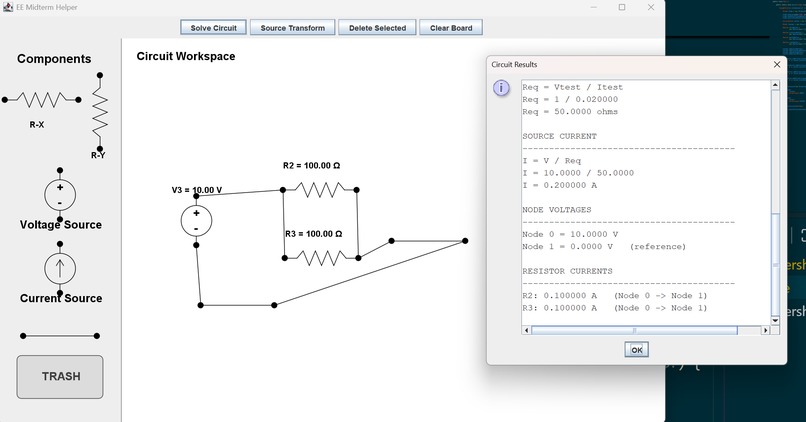Select resistor R2 in the workspace
Viewport: 806px width, 422px height.
(320, 190)
